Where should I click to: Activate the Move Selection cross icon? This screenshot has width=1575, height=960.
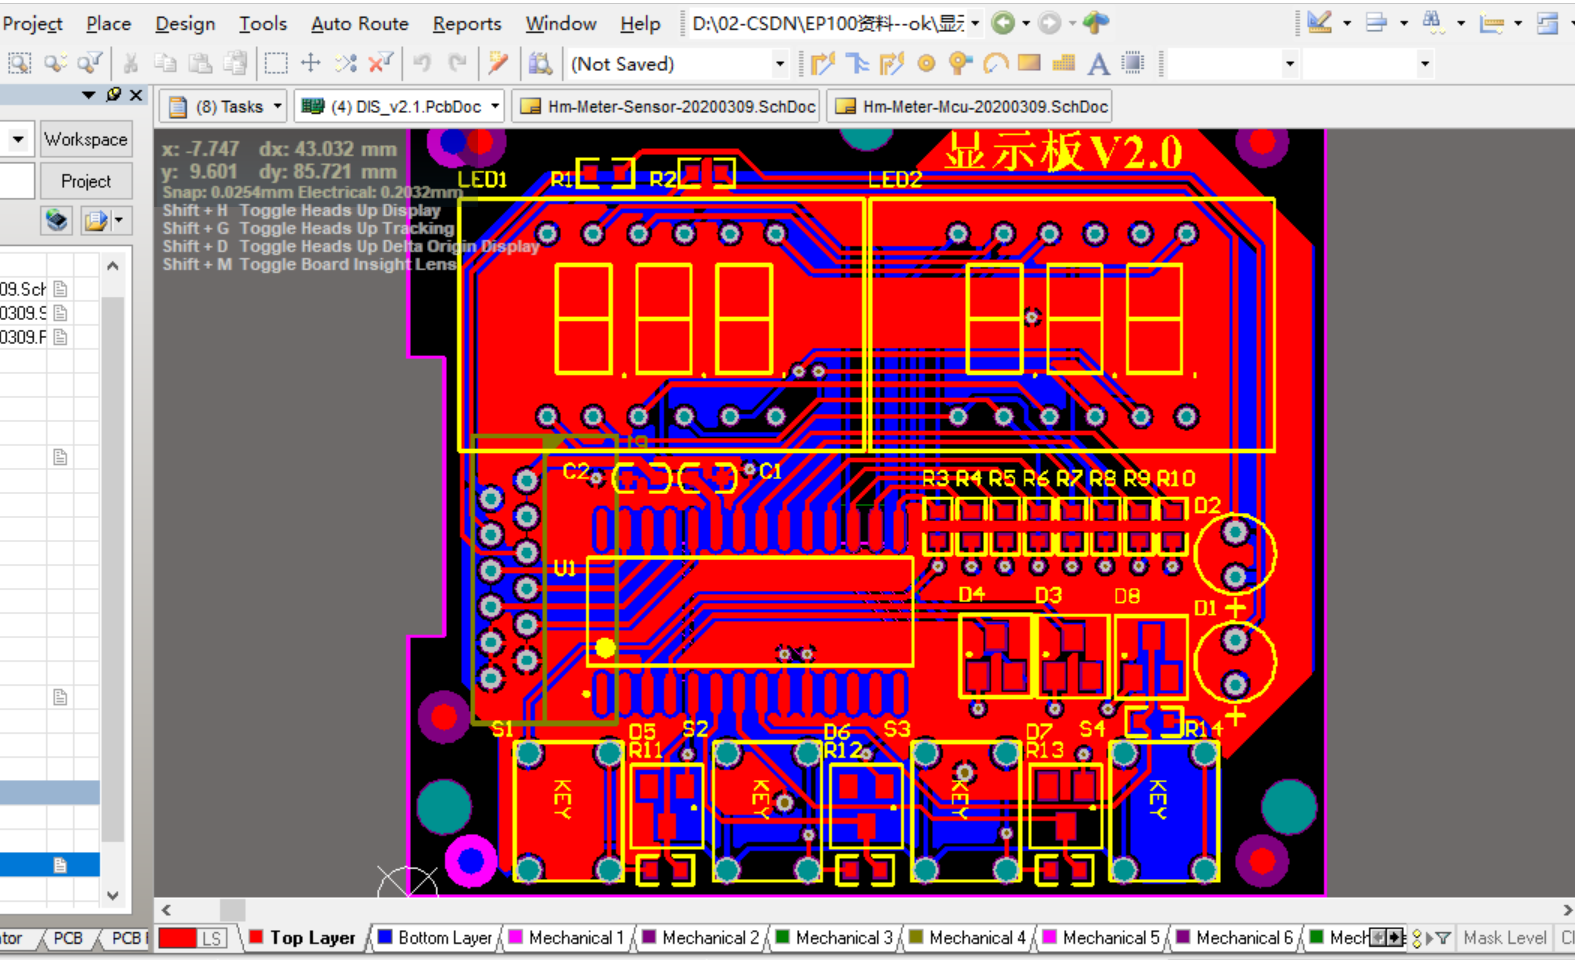[311, 64]
